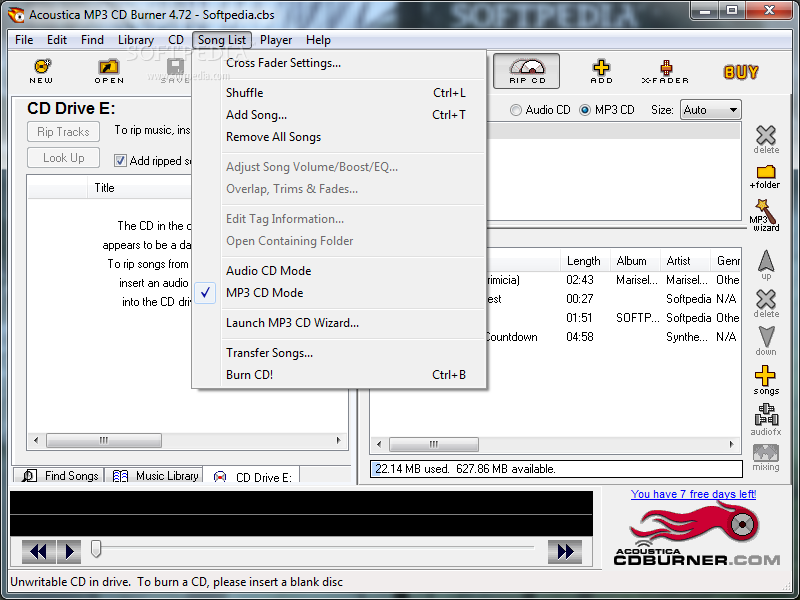Select Transfer Songs menu entry
The height and width of the screenshot is (600, 800).
(340, 353)
